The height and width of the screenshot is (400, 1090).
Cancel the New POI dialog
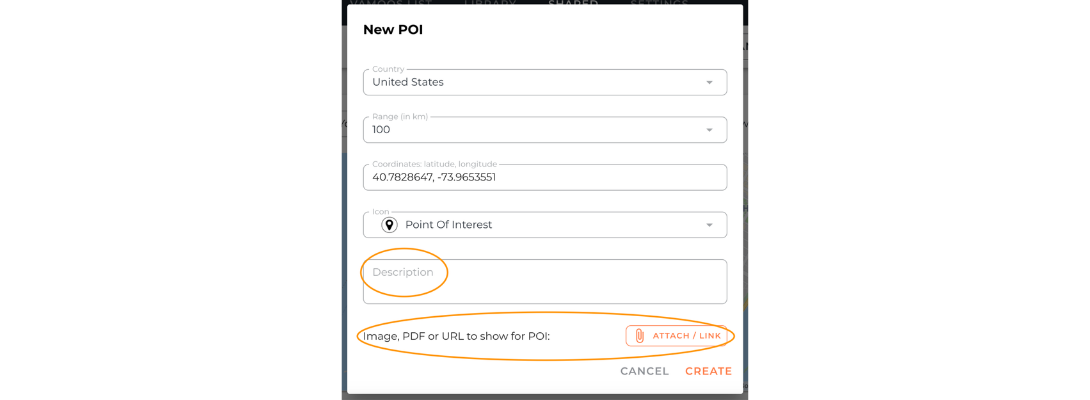coord(644,371)
